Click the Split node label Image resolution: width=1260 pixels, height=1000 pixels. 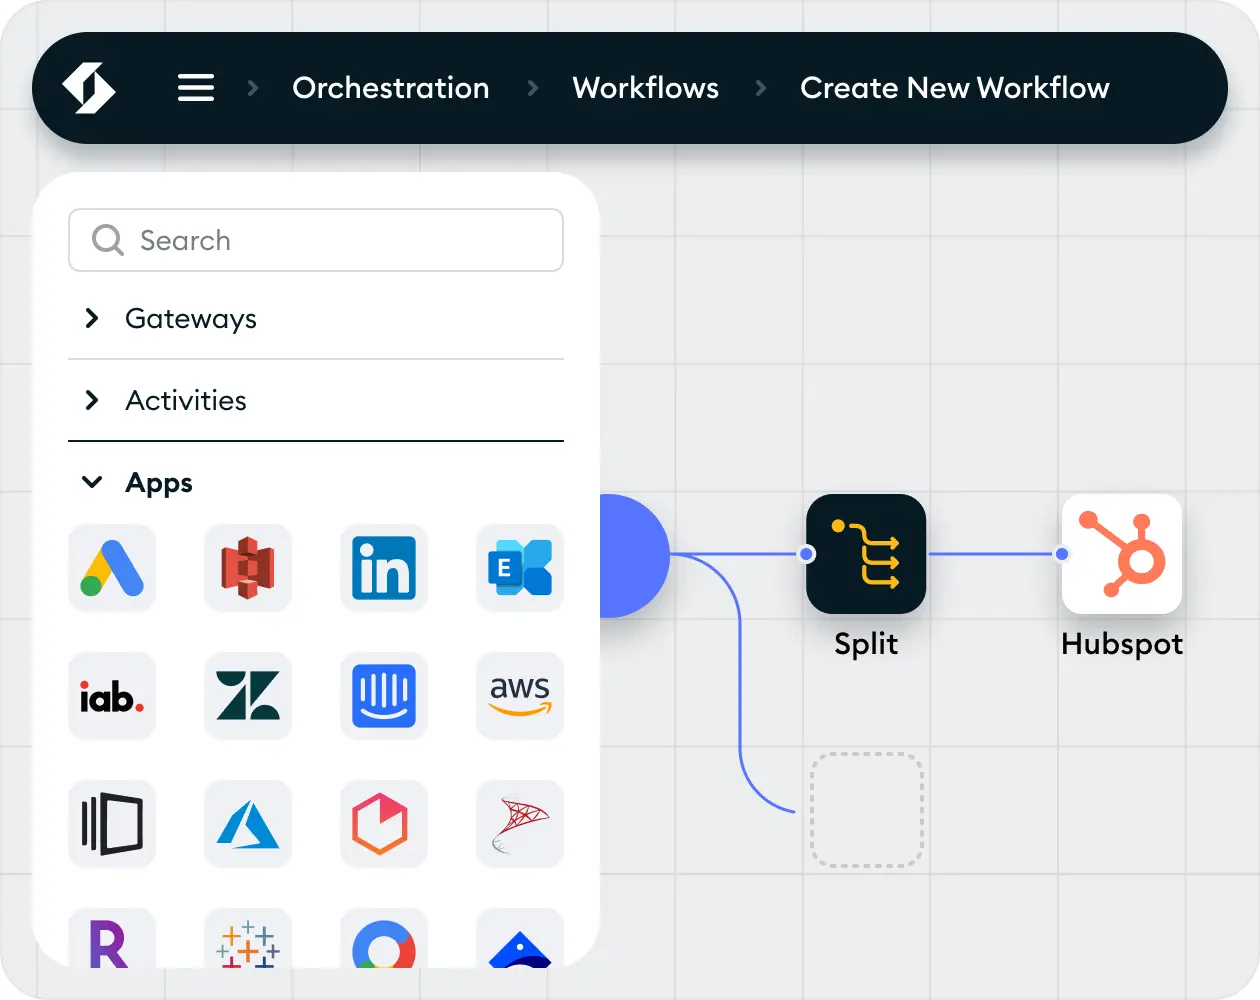point(866,644)
